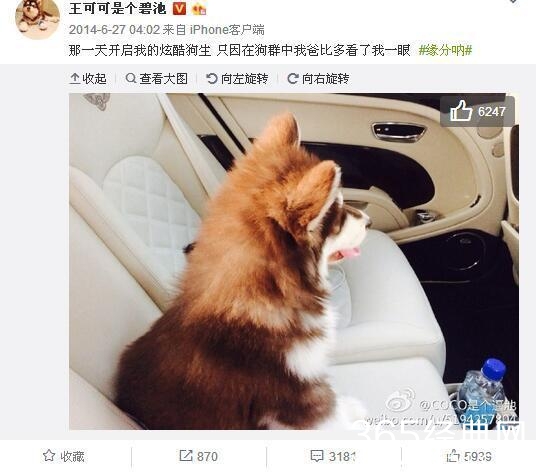Open the #缘分呐# hashtag topic
This screenshot has width=536, height=474.
click(x=445, y=51)
